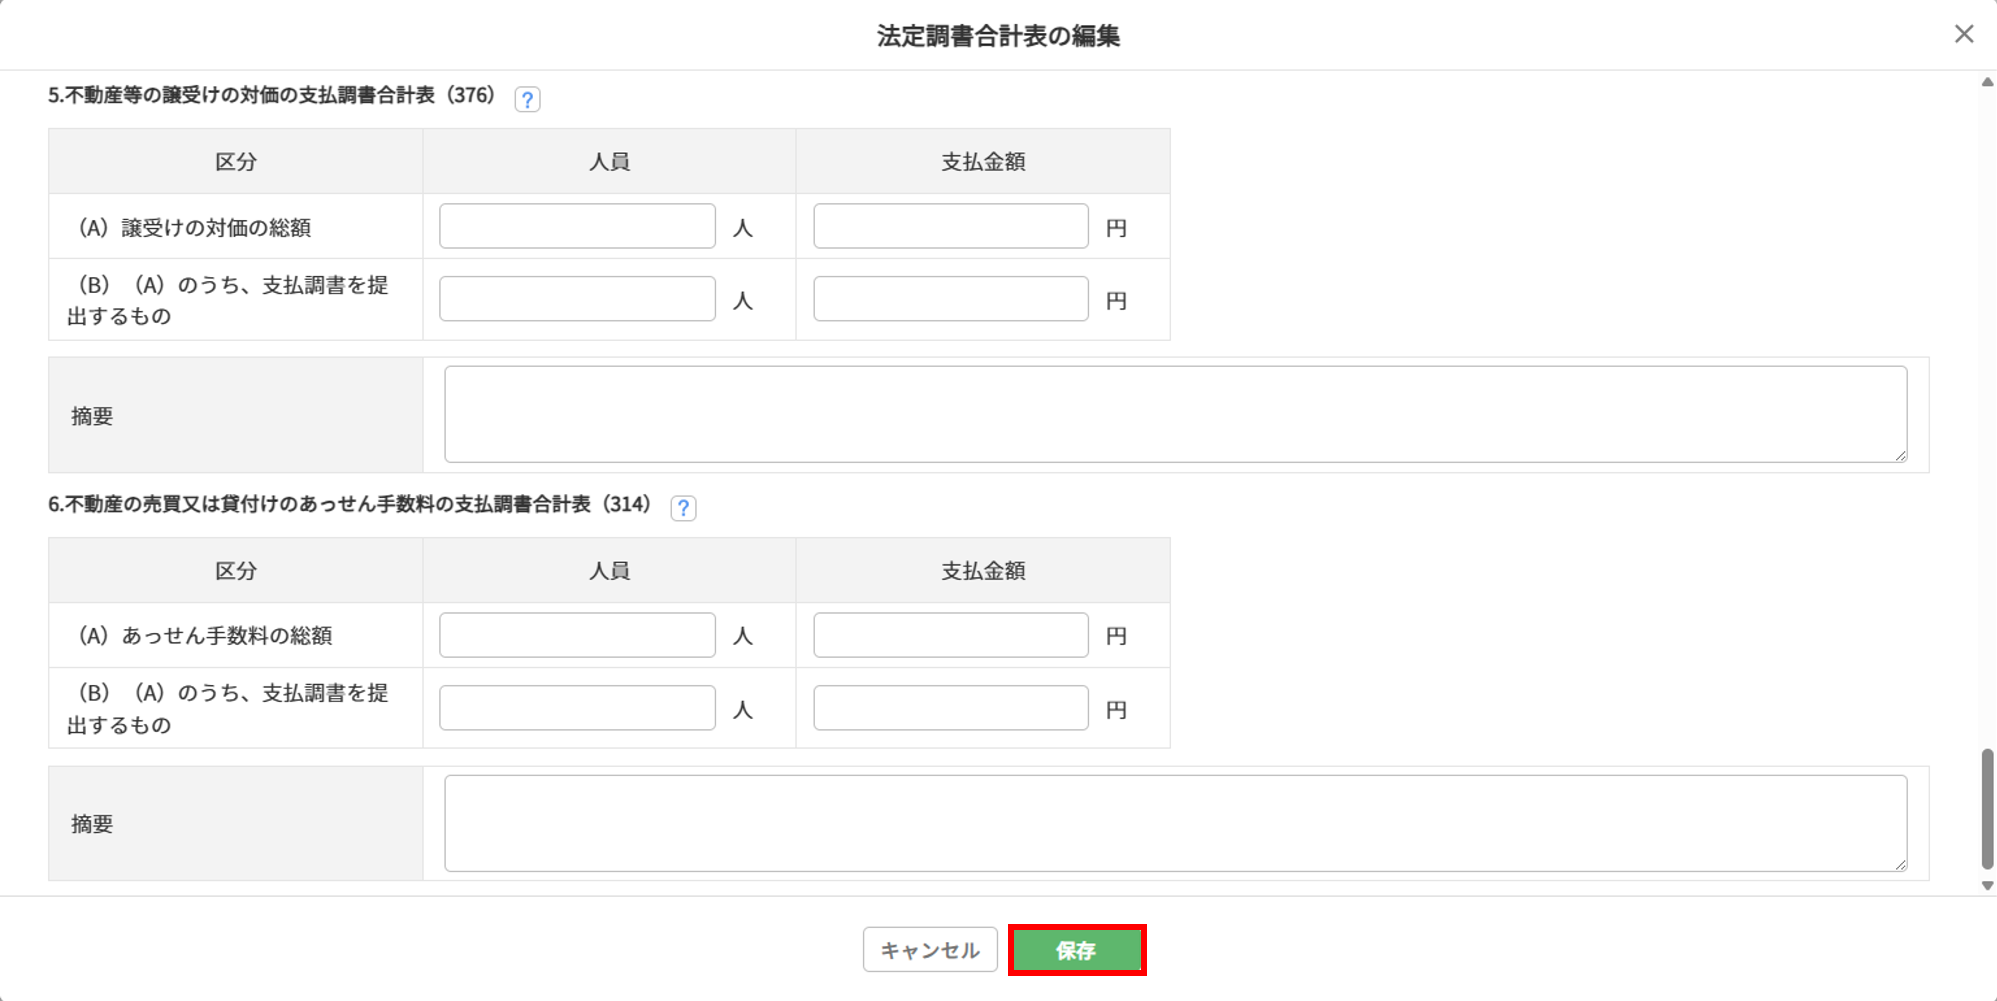Click the 摘要 label in section 5
The width and height of the screenshot is (1997, 1001).
(x=92, y=416)
